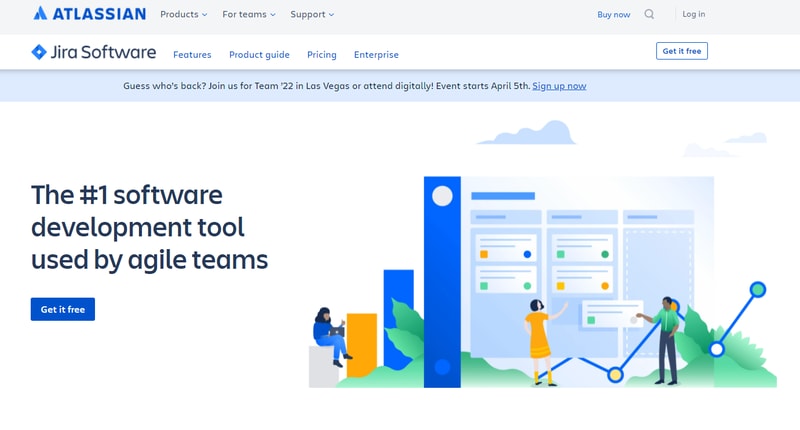Screen dimensions: 800x430
Task: Open the search magnifier icon
Action: click(649, 14)
